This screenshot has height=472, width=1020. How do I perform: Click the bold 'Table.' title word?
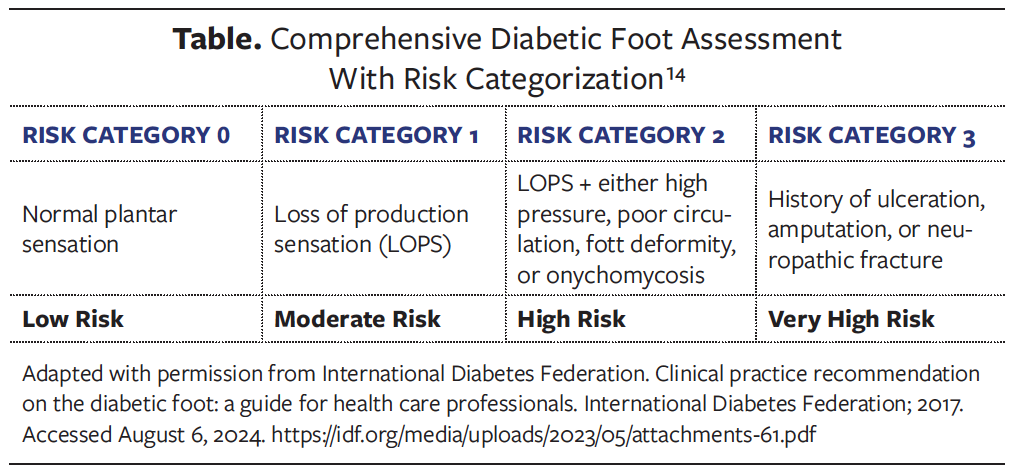(x=217, y=40)
